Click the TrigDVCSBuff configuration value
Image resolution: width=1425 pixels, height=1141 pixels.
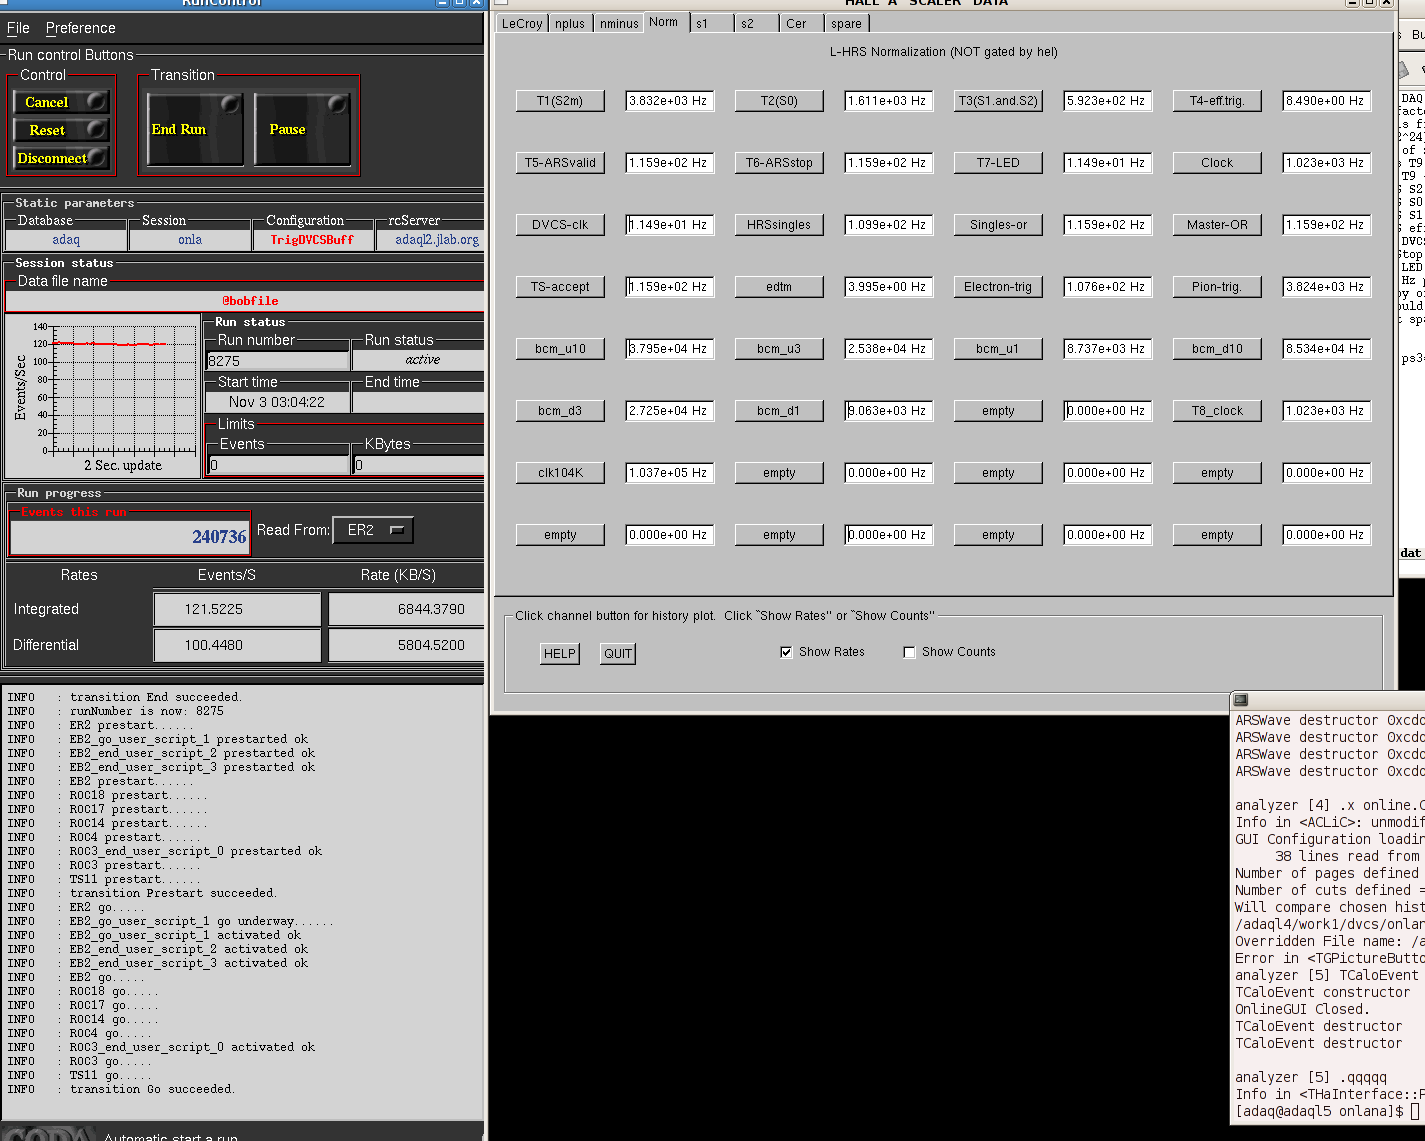point(312,240)
